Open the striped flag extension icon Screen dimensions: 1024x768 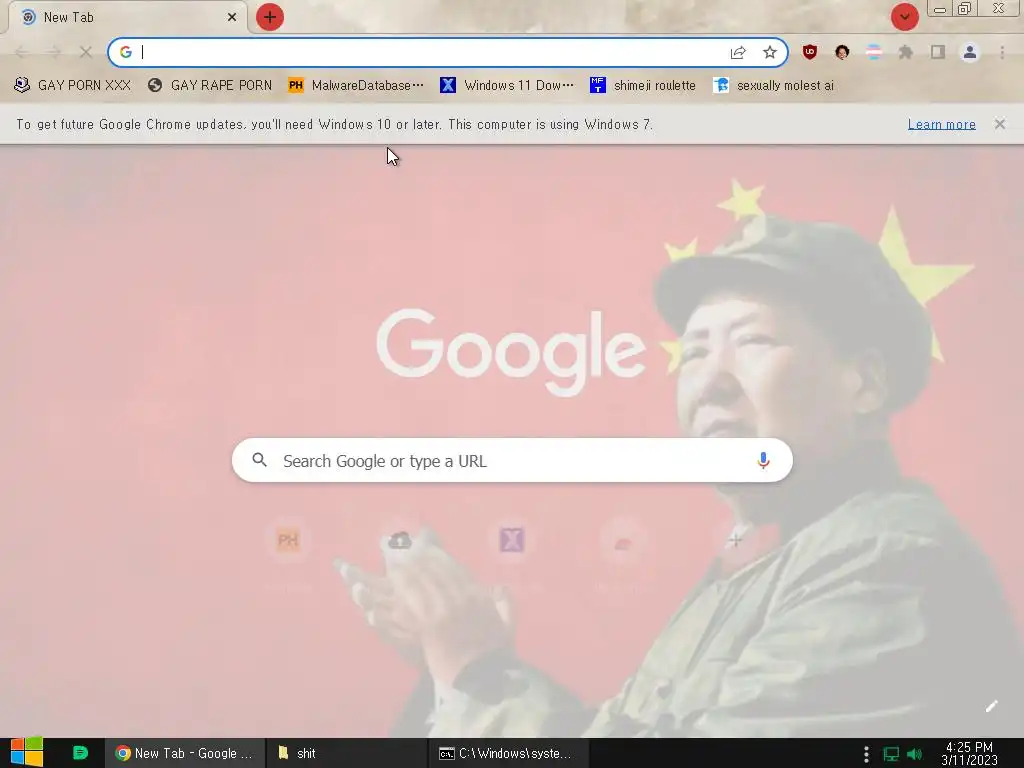[874, 52]
